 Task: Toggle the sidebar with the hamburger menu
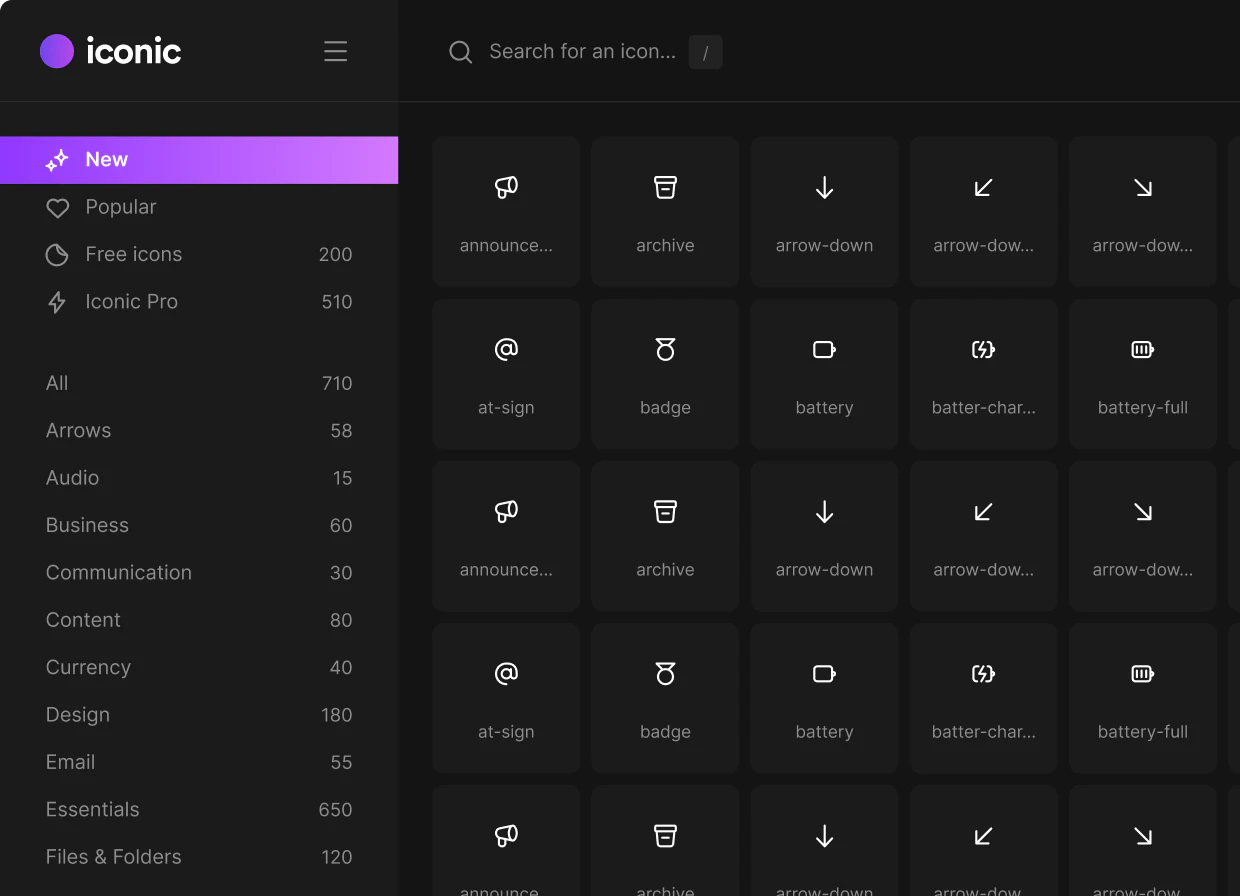(336, 52)
